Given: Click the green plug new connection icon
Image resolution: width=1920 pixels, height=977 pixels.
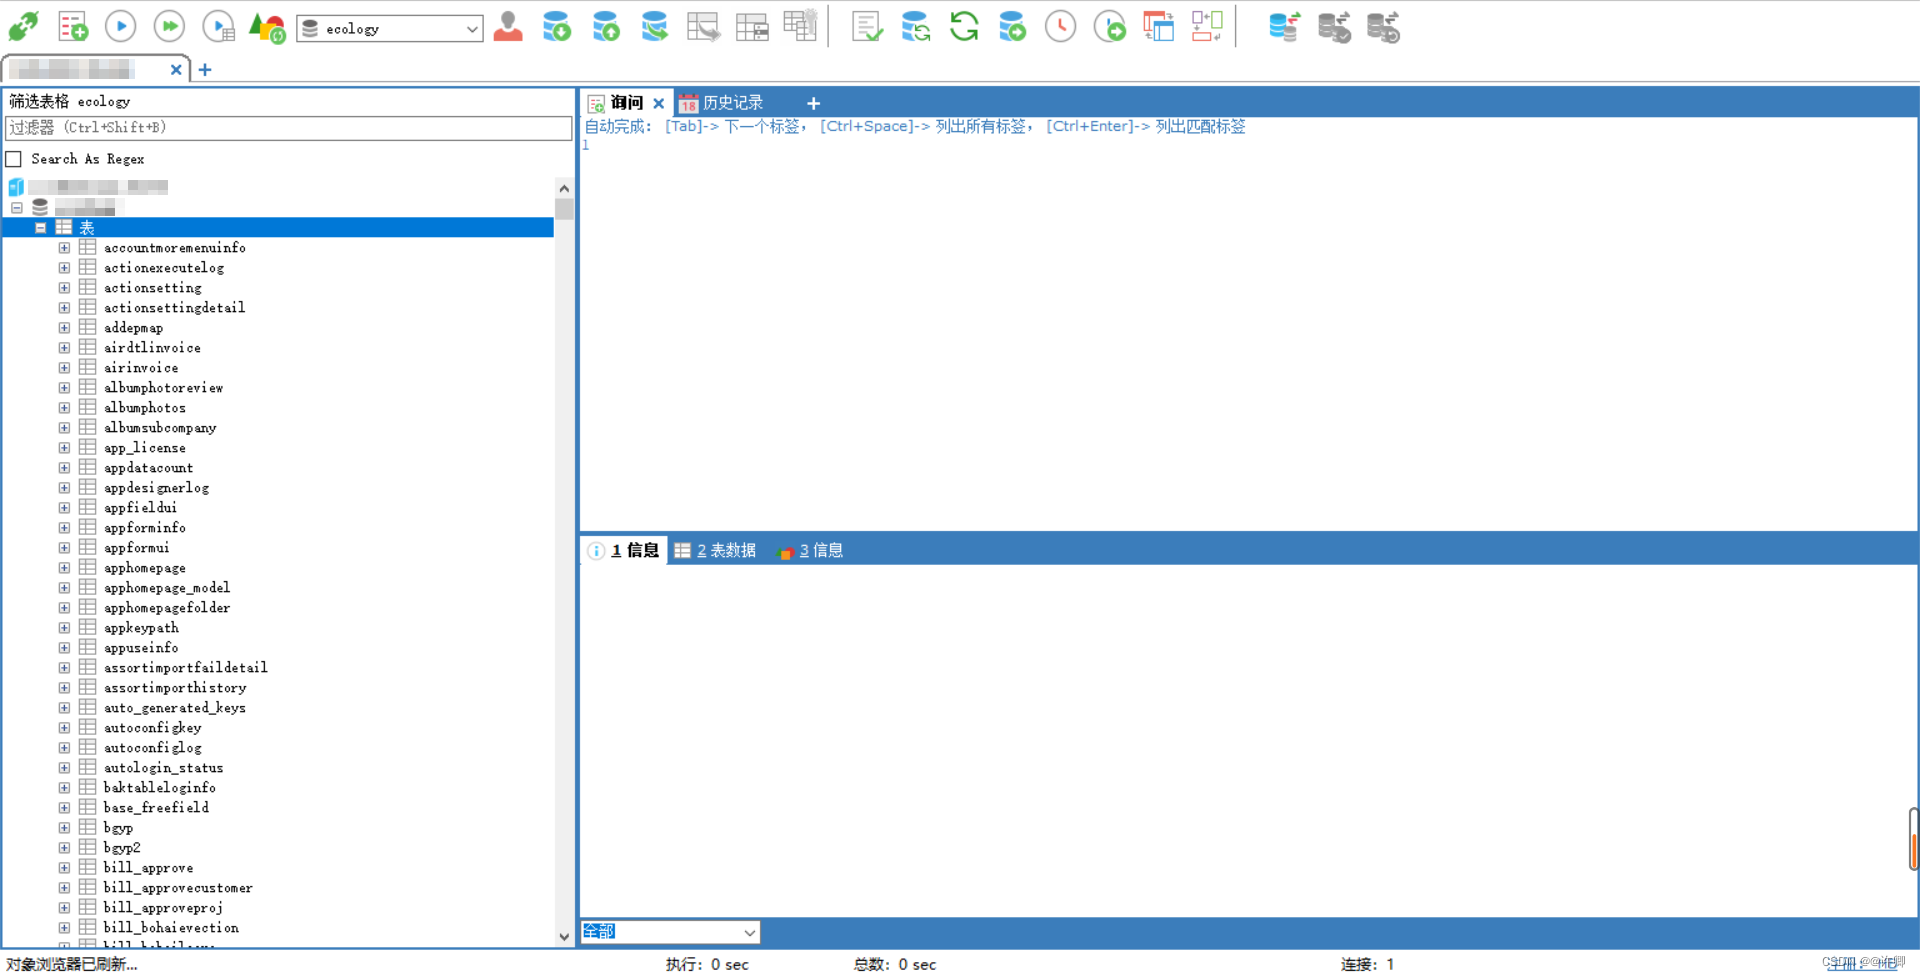Looking at the screenshot, I should pos(23,27).
